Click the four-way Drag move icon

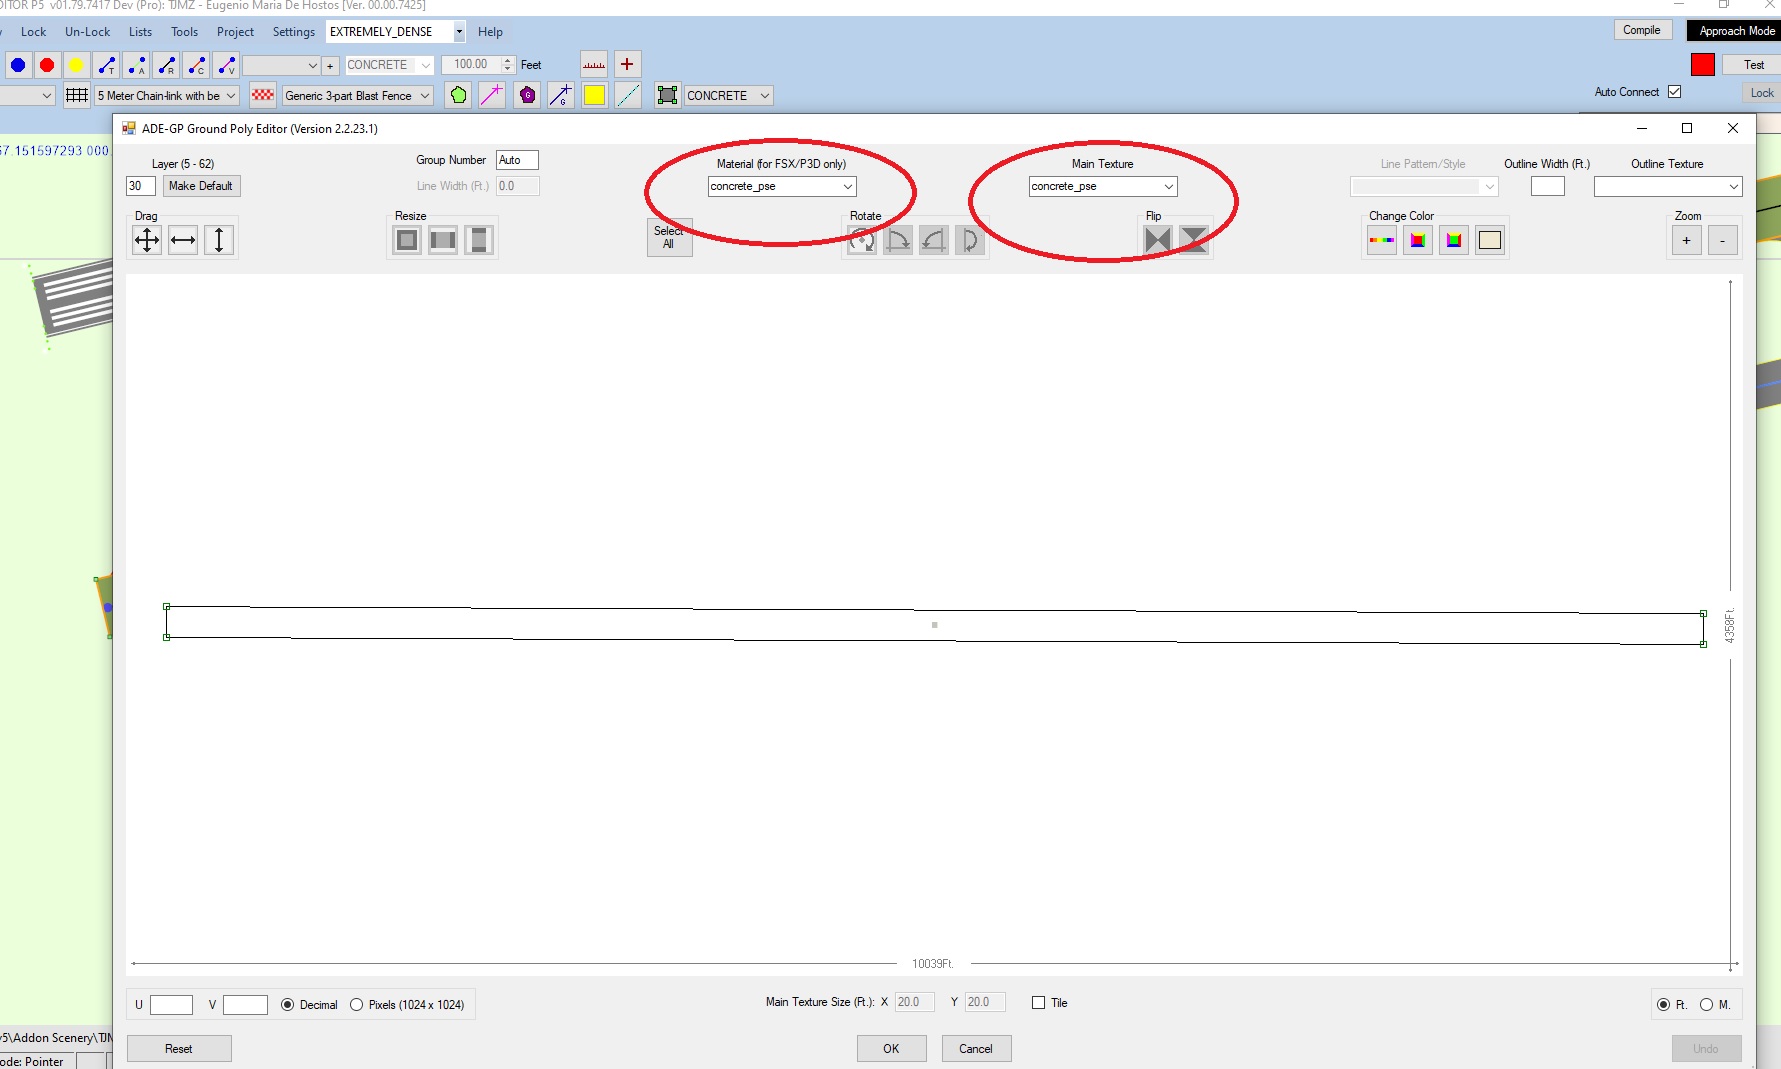tap(147, 240)
